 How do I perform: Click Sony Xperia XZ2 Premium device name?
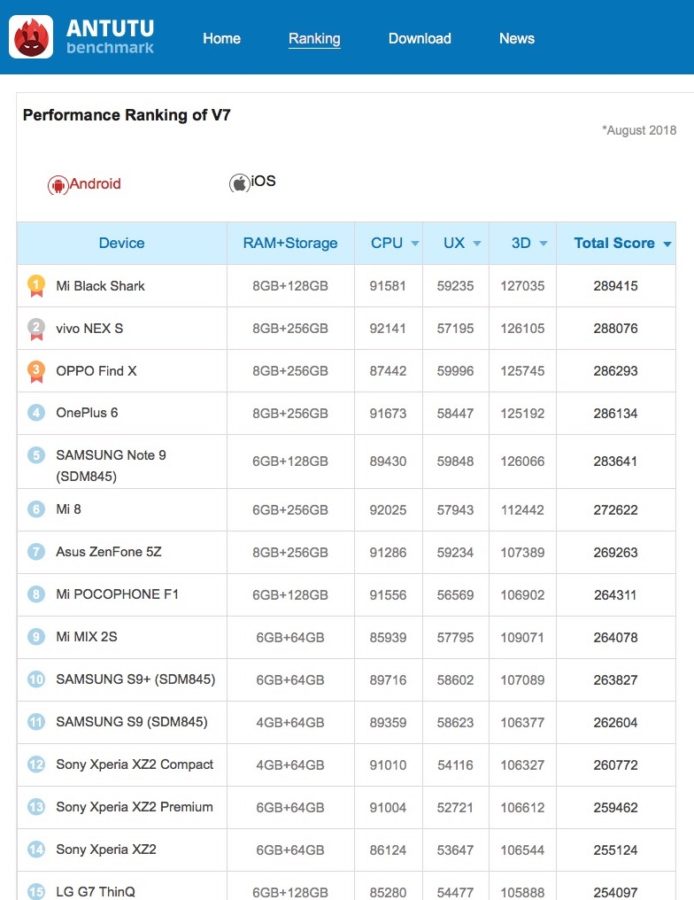pyautogui.click(x=134, y=807)
